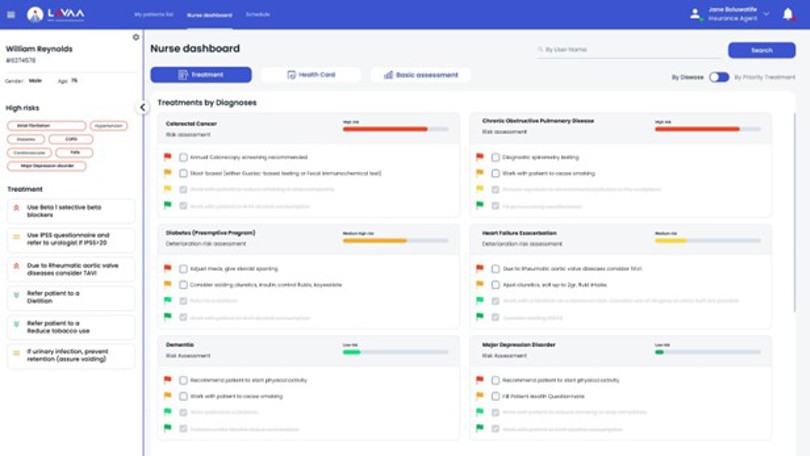Expand the Jane Boluwatife account dropdown
810x456 pixels.
click(x=766, y=14)
